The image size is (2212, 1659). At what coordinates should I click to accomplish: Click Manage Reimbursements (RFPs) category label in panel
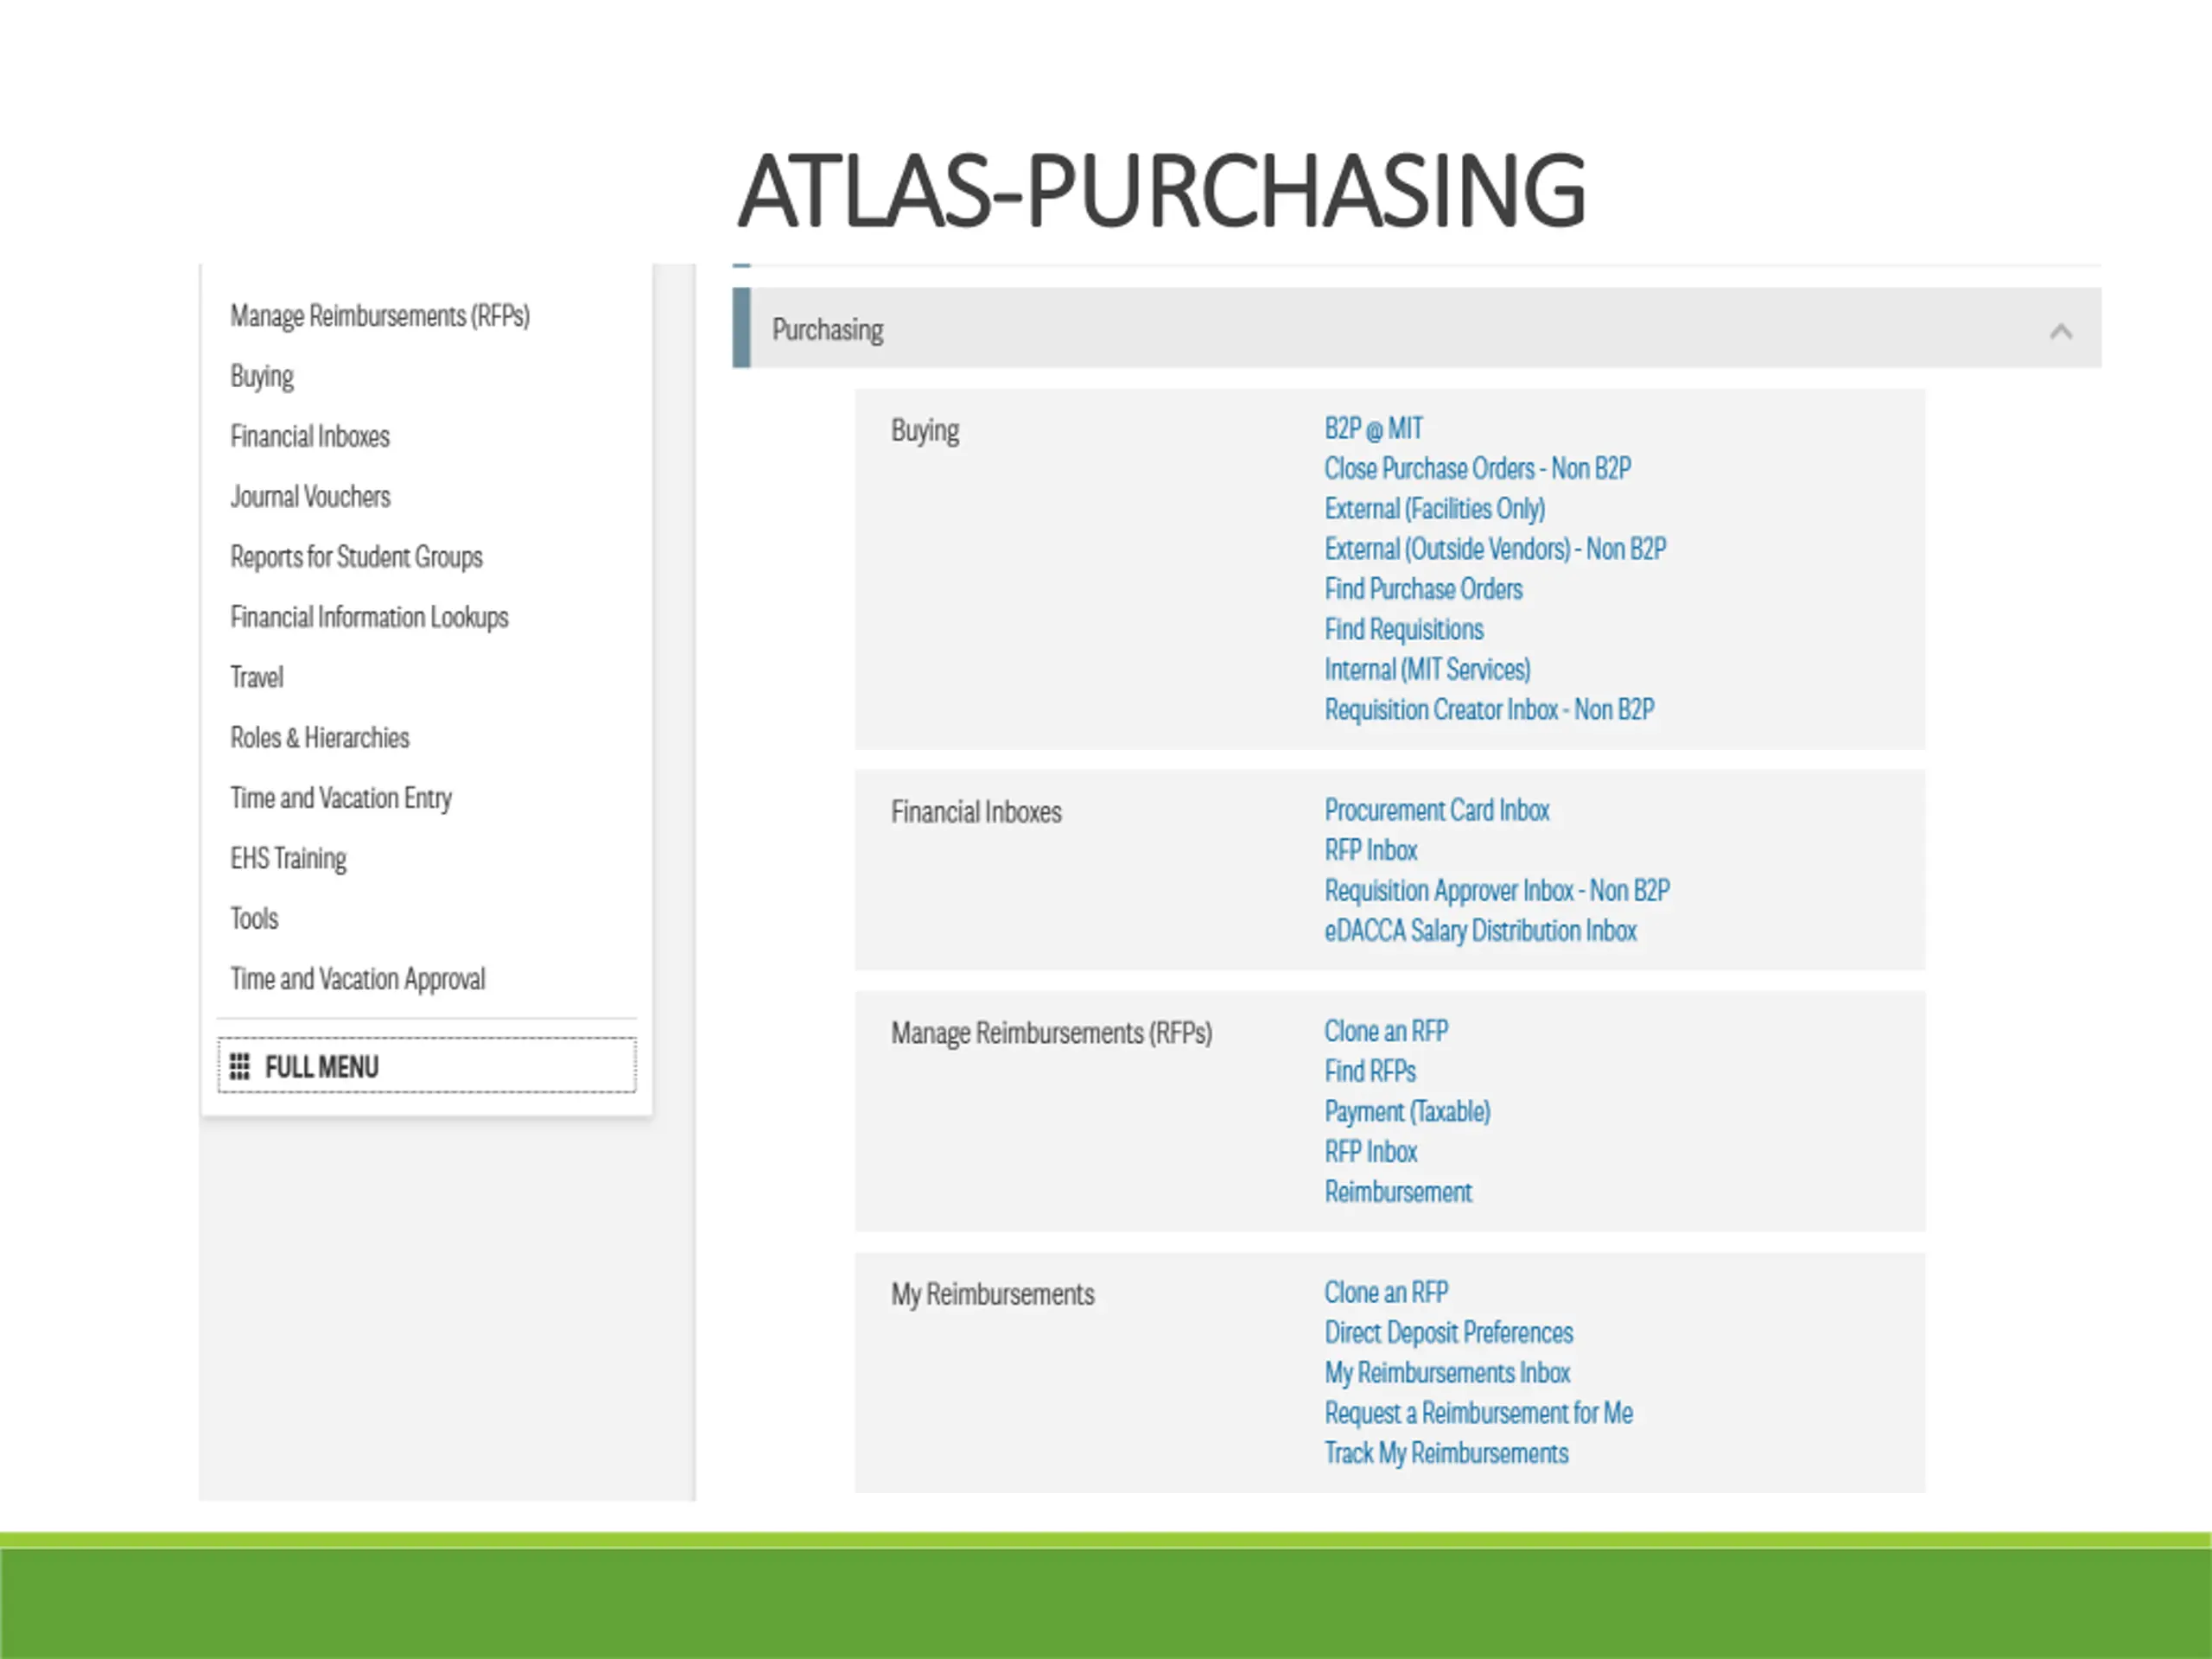coord(1051,1033)
